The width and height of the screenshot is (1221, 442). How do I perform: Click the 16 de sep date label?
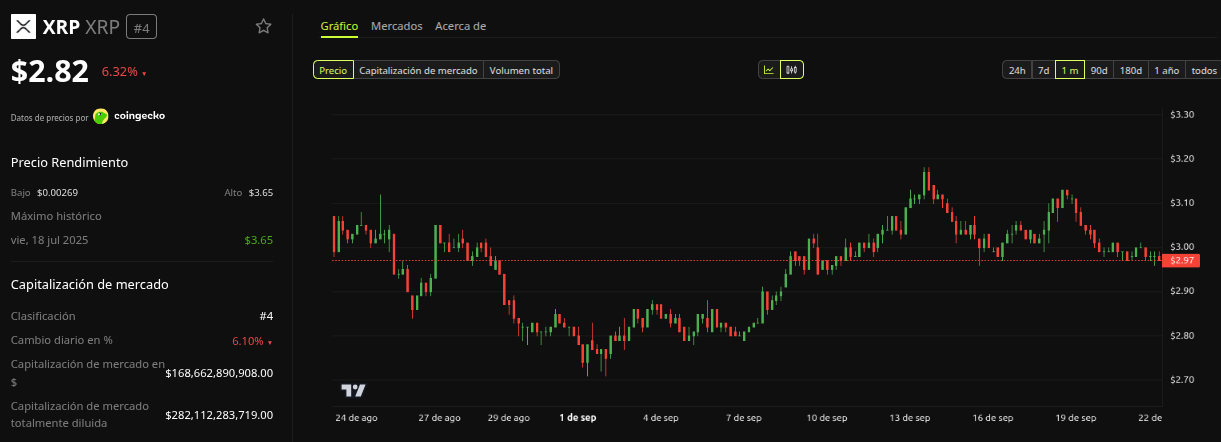[993, 417]
